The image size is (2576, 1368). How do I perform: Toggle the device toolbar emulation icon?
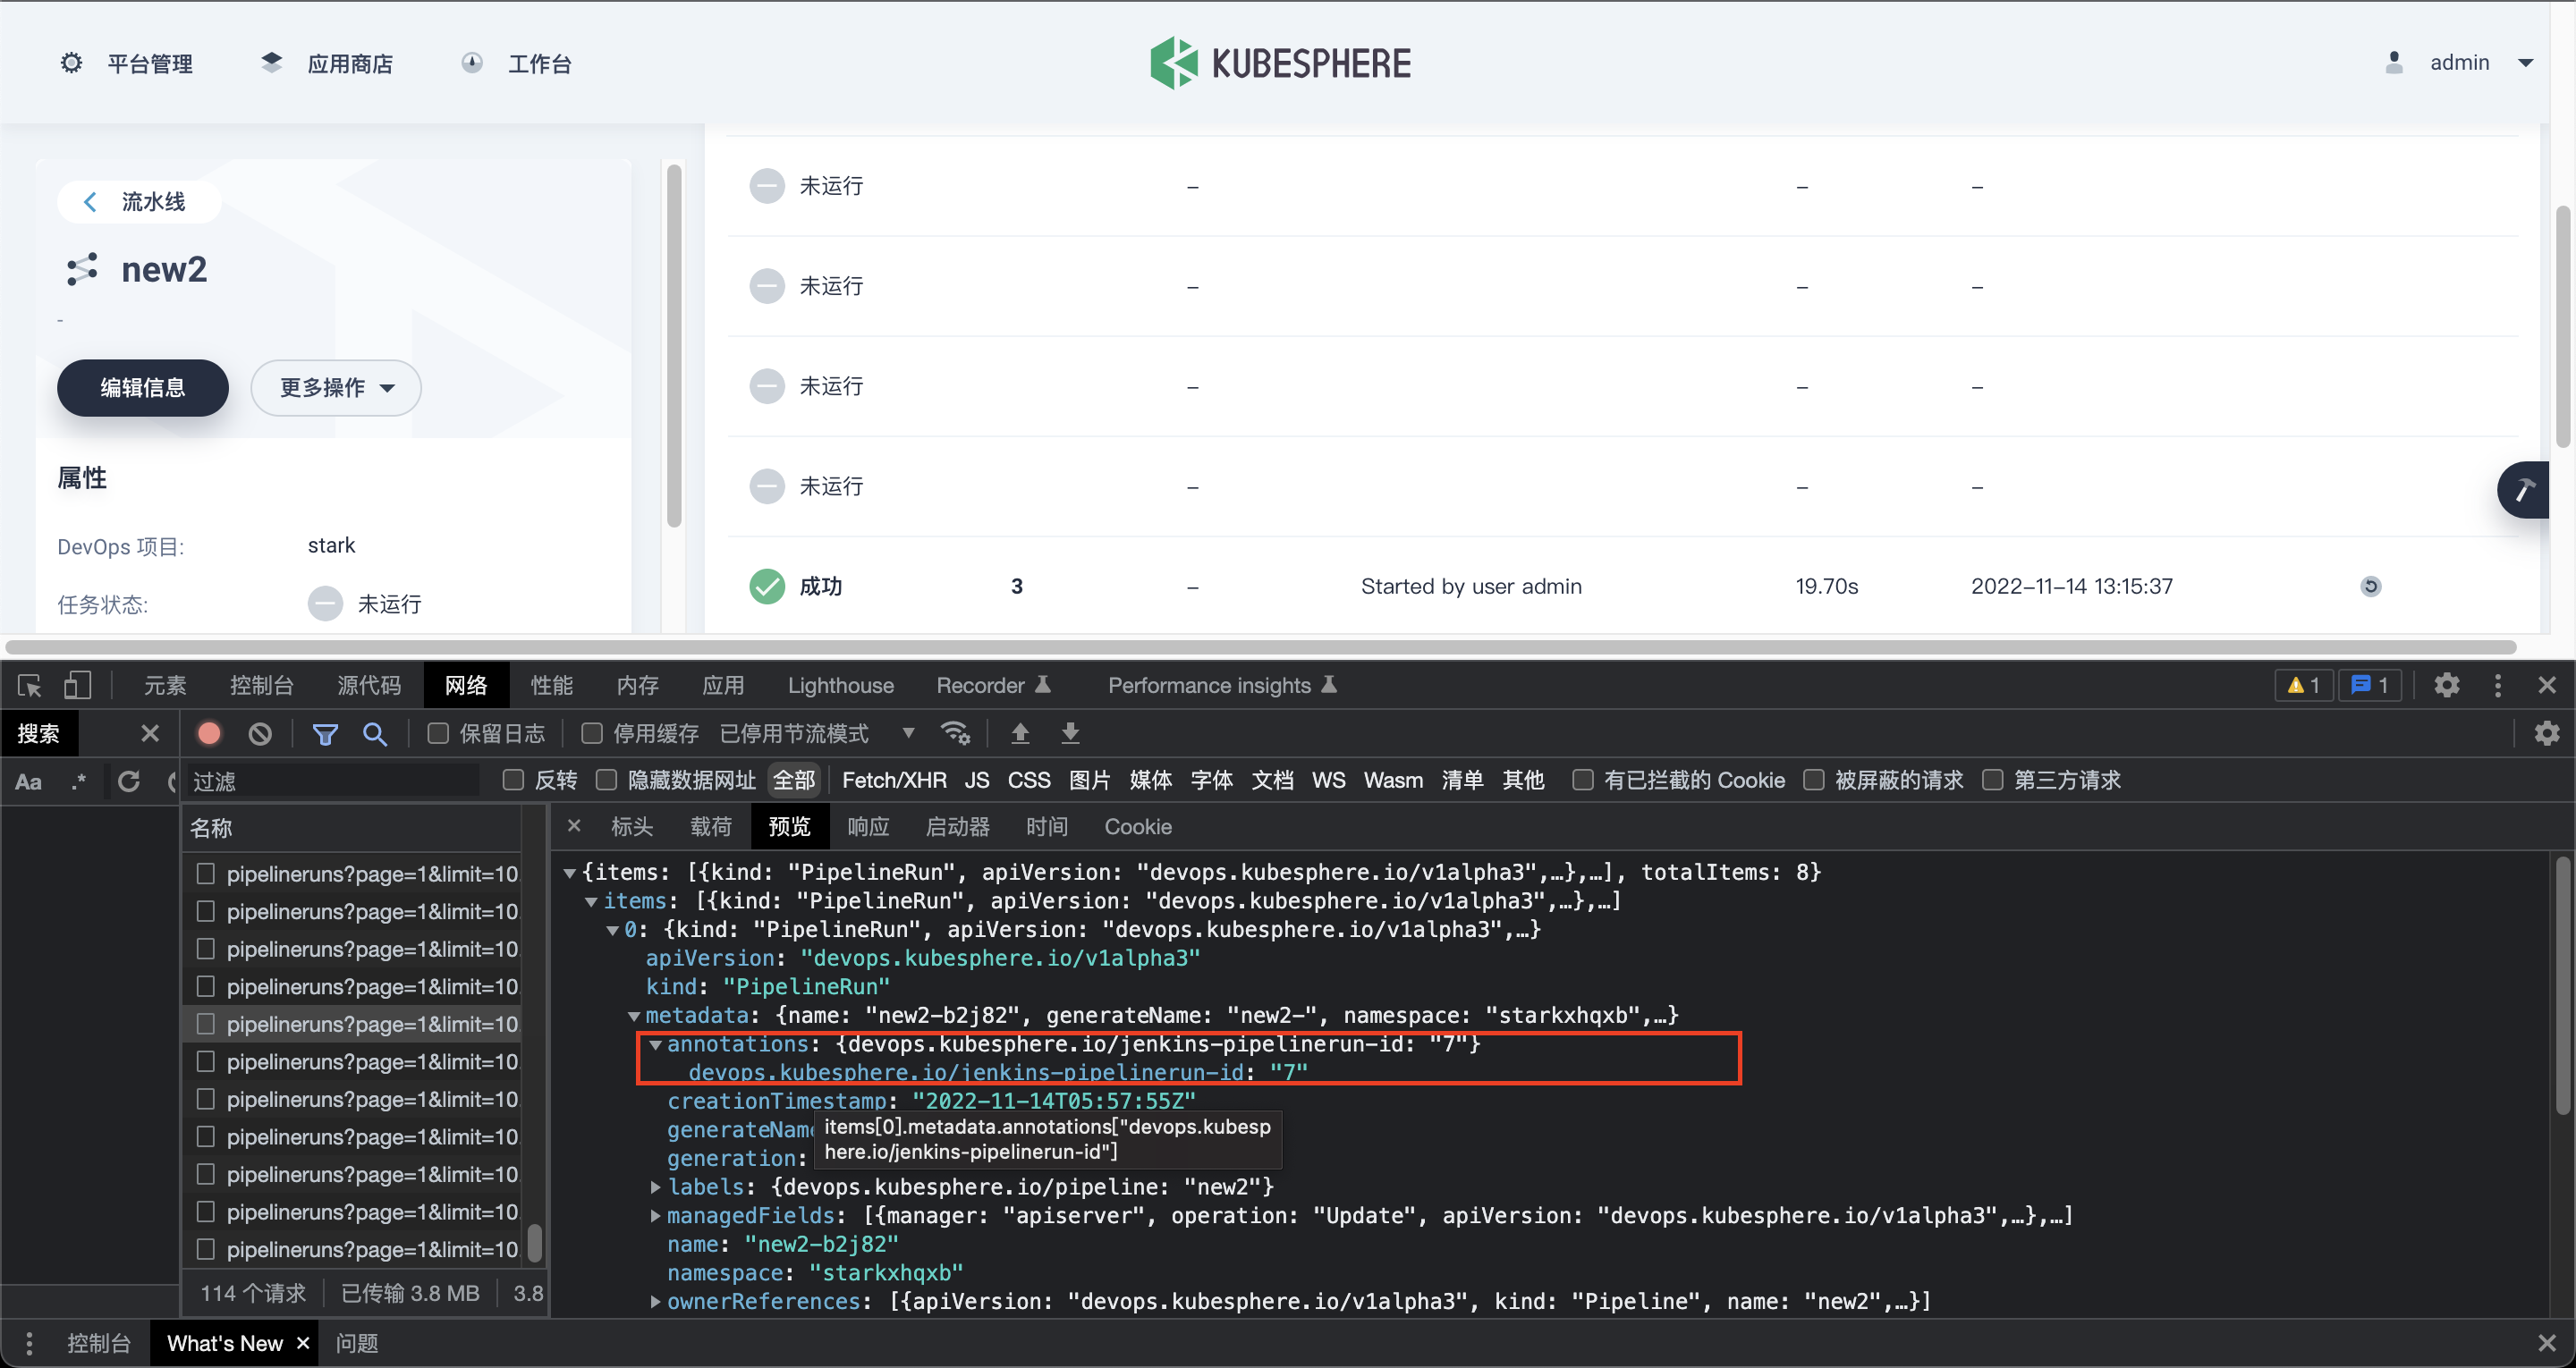77,685
